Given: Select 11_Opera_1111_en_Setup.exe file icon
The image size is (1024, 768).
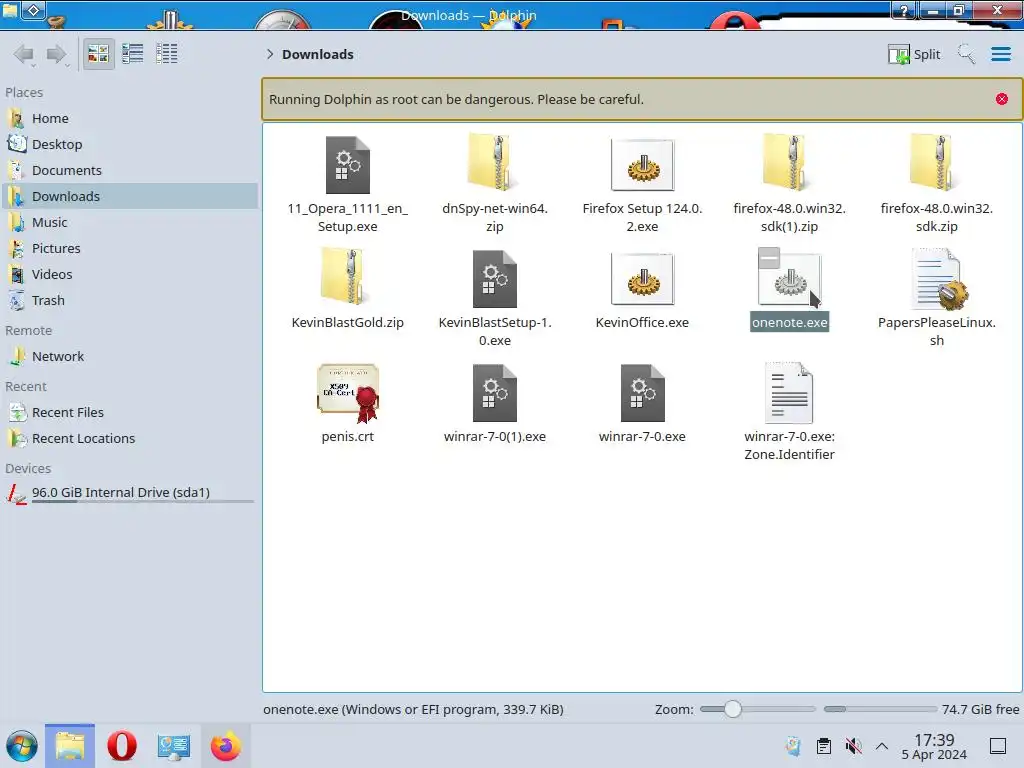Looking at the screenshot, I should 347,165.
